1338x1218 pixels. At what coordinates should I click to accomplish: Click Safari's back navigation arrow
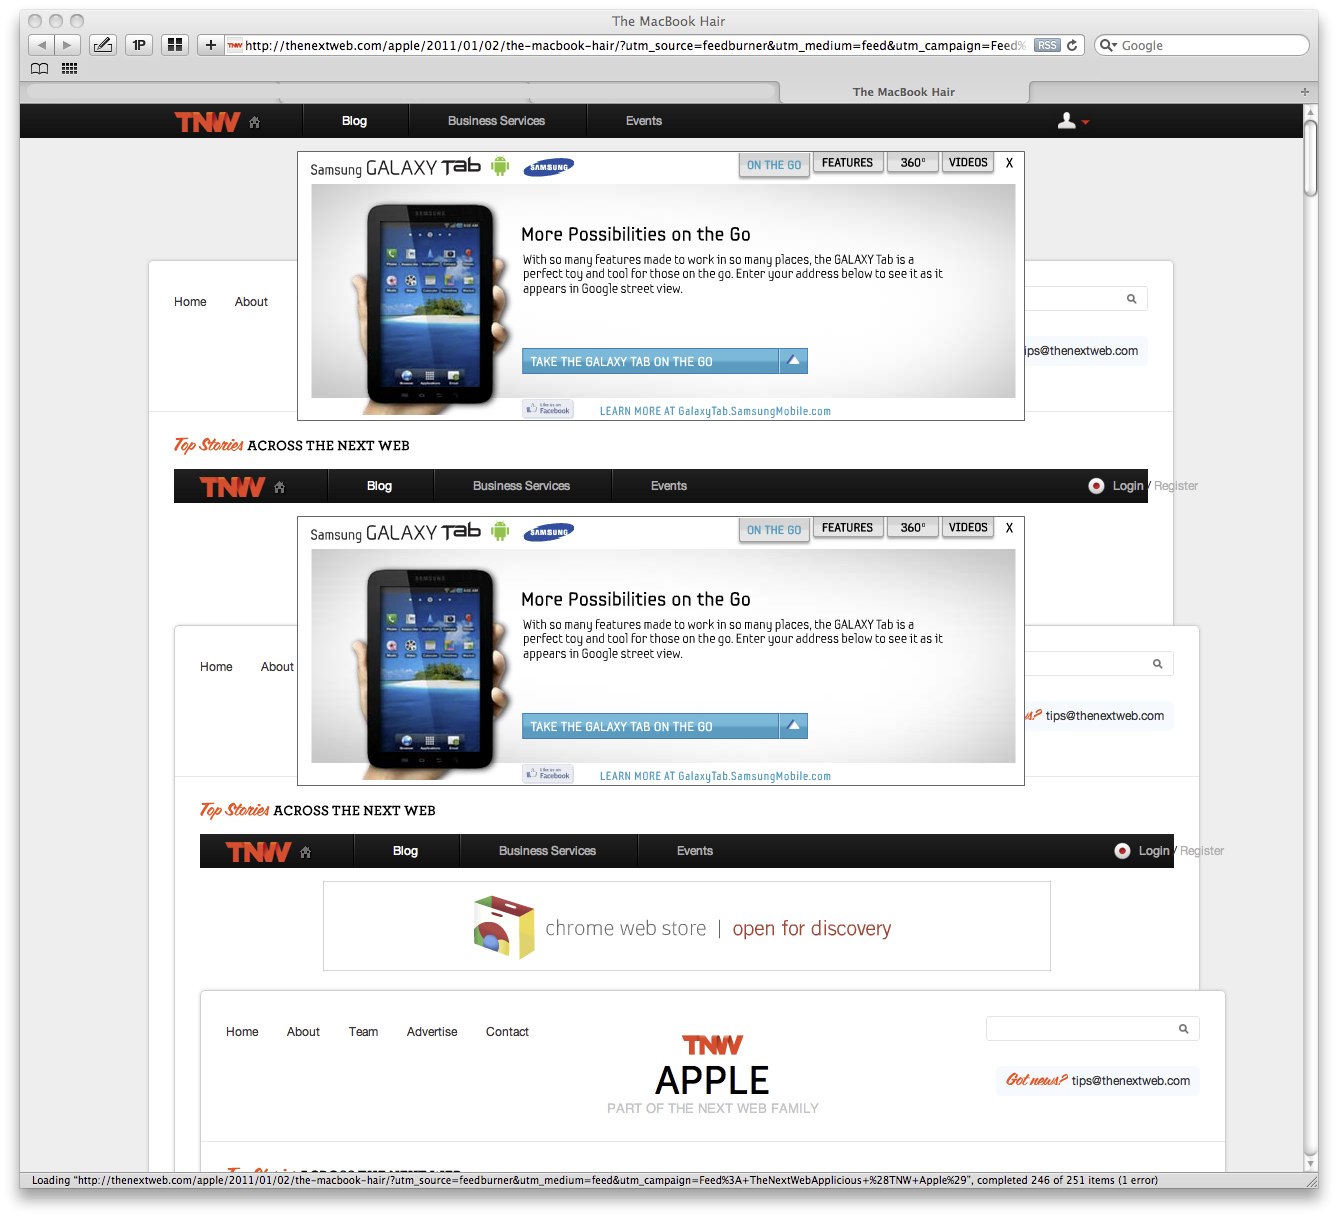pos(41,45)
